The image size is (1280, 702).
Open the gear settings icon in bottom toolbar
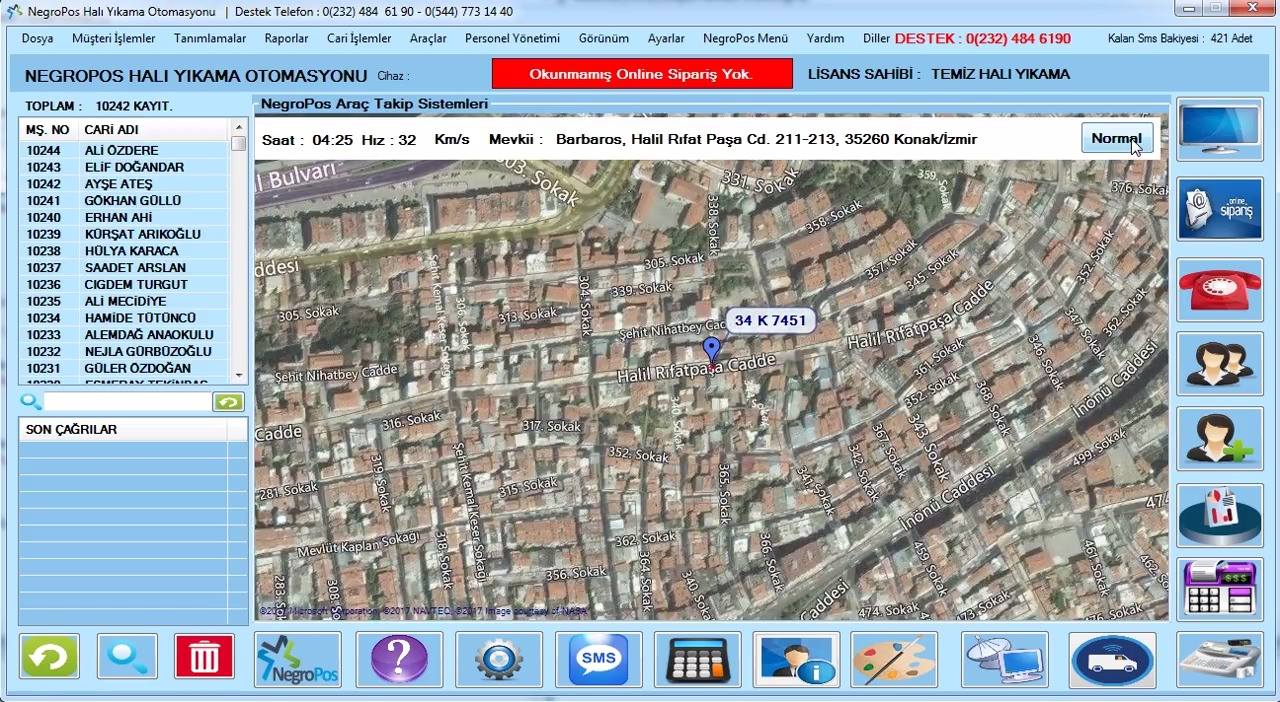[x=499, y=659]
